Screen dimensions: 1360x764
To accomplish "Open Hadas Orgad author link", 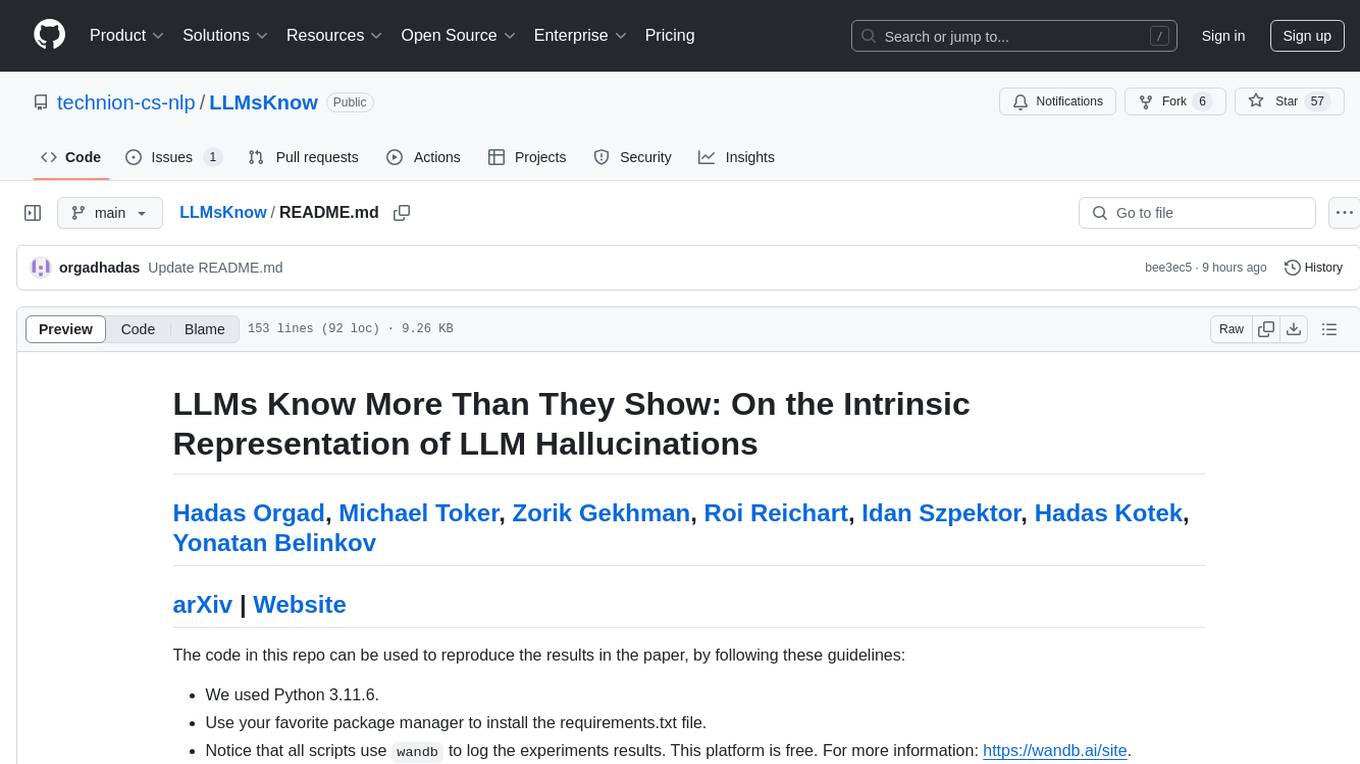I will tap(249, 513).
